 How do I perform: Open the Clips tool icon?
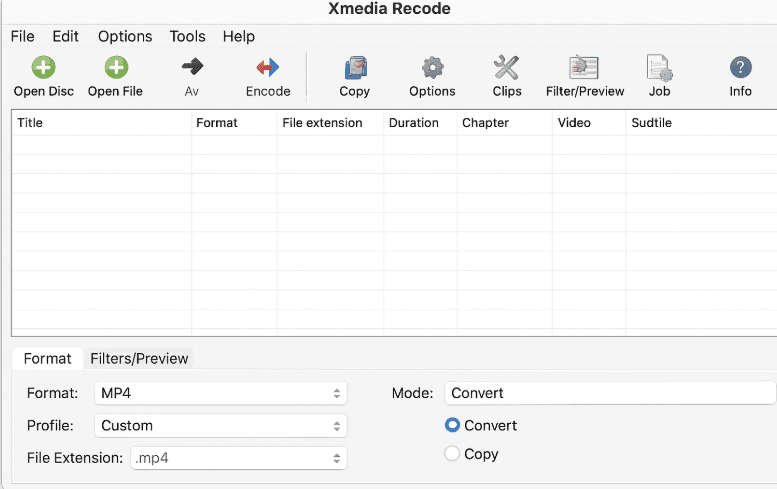pyautogui.click(x=506, y=67)
